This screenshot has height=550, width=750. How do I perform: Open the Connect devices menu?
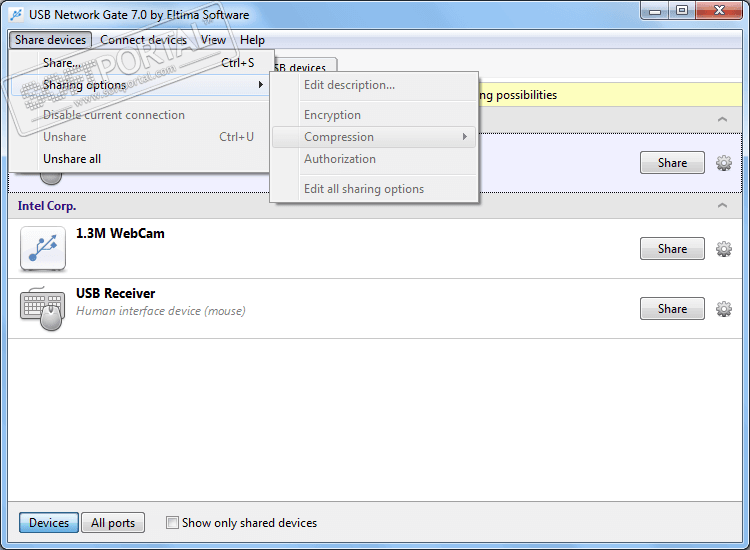(x=143, y=40)
